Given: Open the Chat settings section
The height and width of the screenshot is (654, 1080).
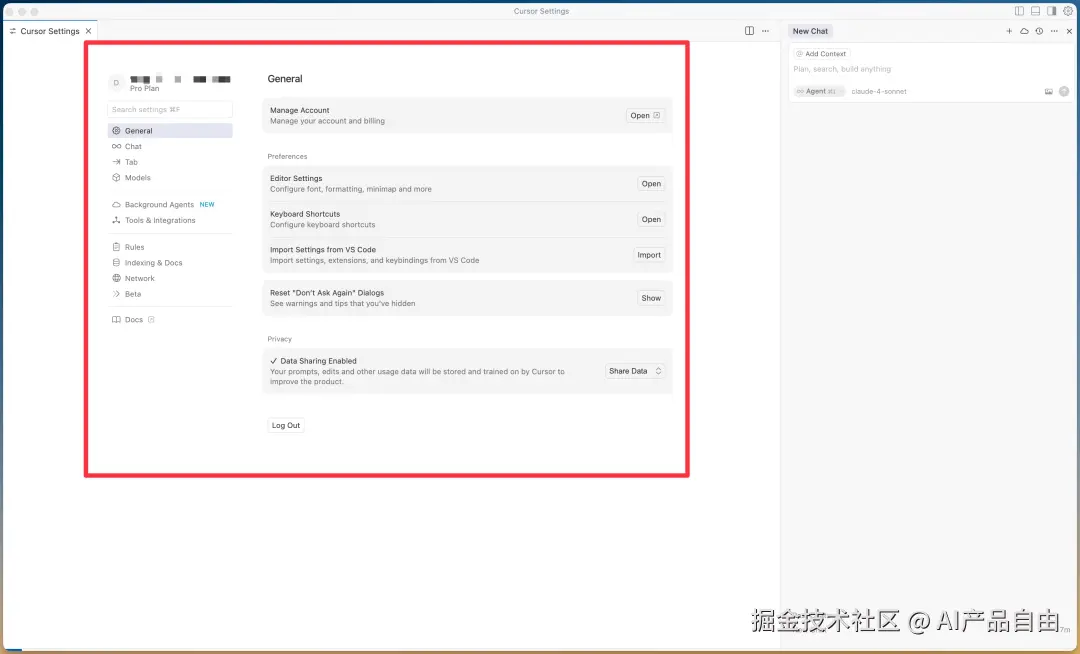Looking at the screenshot, I should (170, 147).
